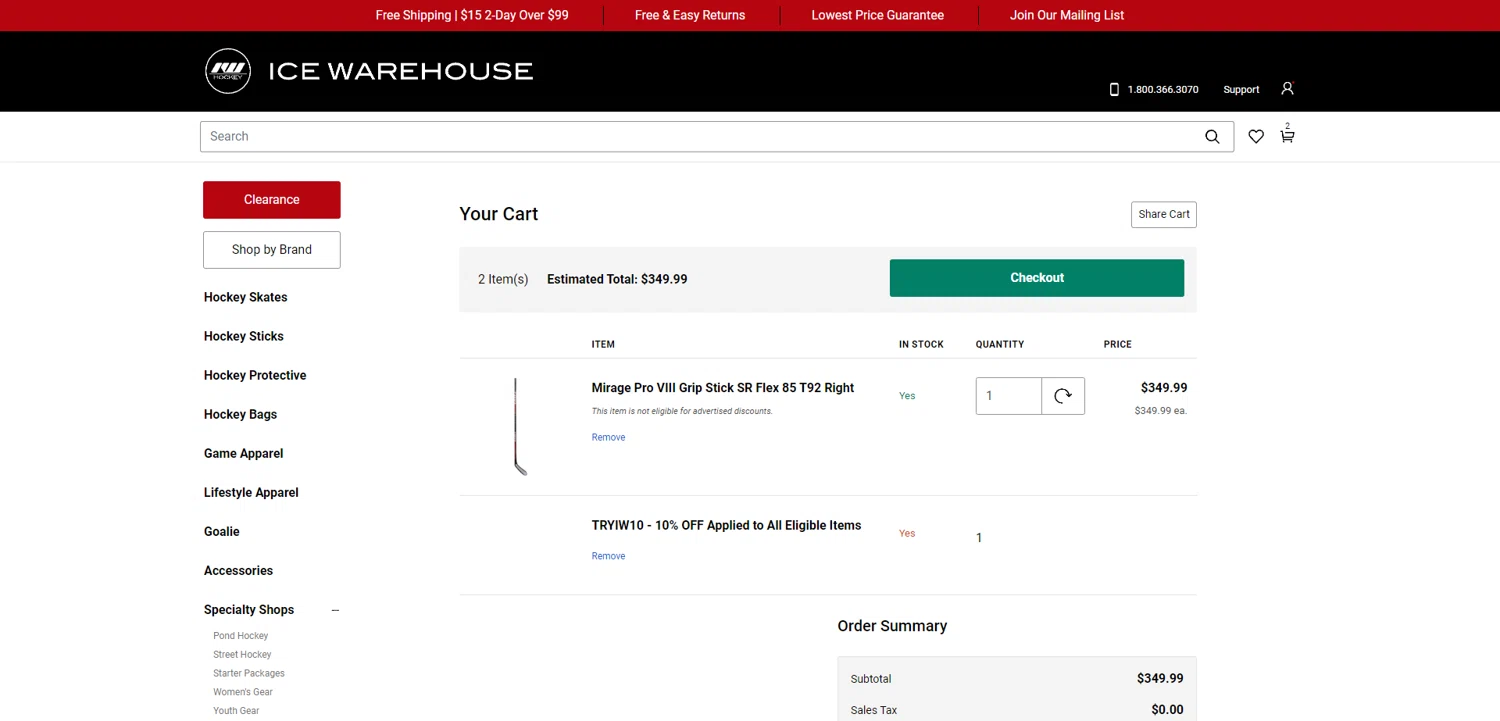This screenshot has width=1500, height=721.
Task: Open Join Our Mailing List link
Action: pos(1067,15)
